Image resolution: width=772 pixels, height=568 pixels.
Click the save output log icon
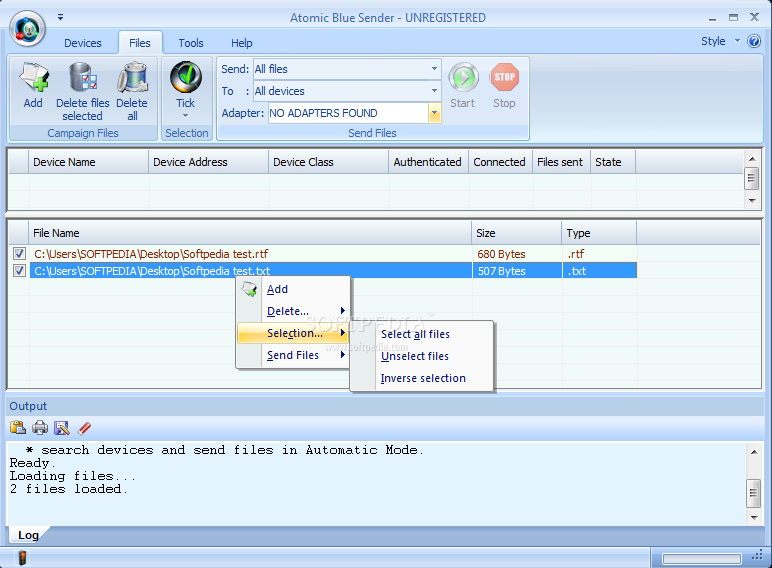tap(62, 428)
